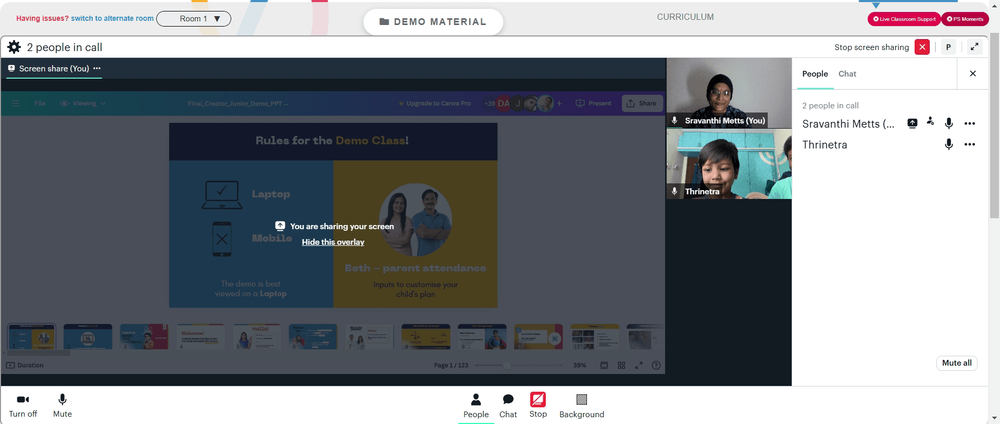This screenshot has height=424, width=1000.
Task: Click Hide this overlay link
Action: point(333,242)
